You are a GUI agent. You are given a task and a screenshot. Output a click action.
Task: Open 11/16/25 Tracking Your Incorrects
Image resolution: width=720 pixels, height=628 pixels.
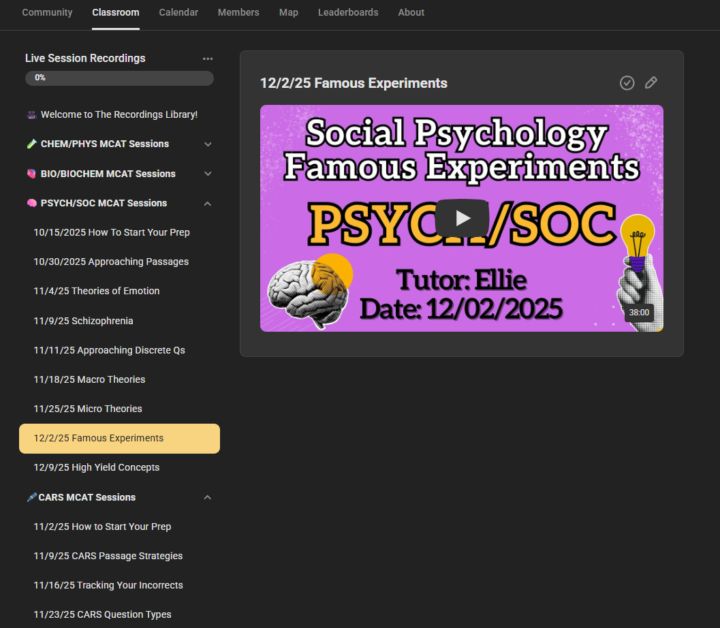tap(108, 585)
